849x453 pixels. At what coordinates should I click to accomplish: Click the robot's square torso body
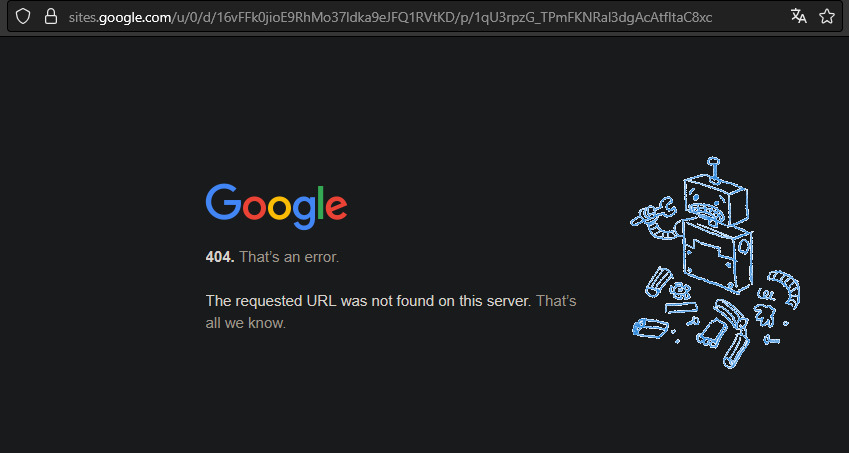click(x=716, y=256)
